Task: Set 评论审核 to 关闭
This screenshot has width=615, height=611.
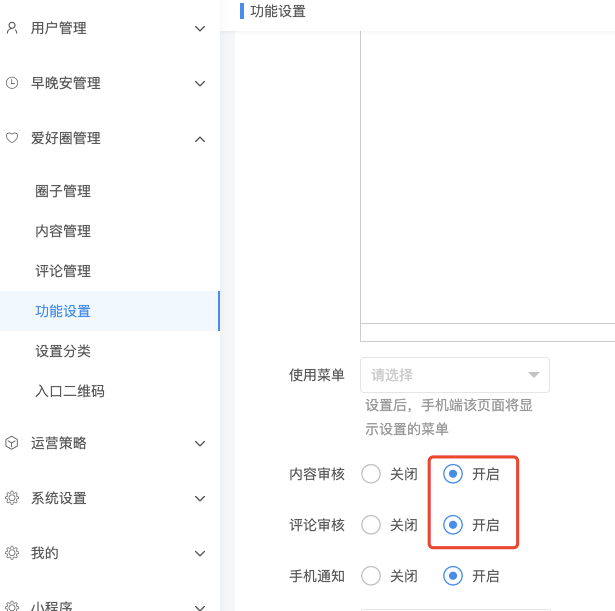Action: pos(371,525)
